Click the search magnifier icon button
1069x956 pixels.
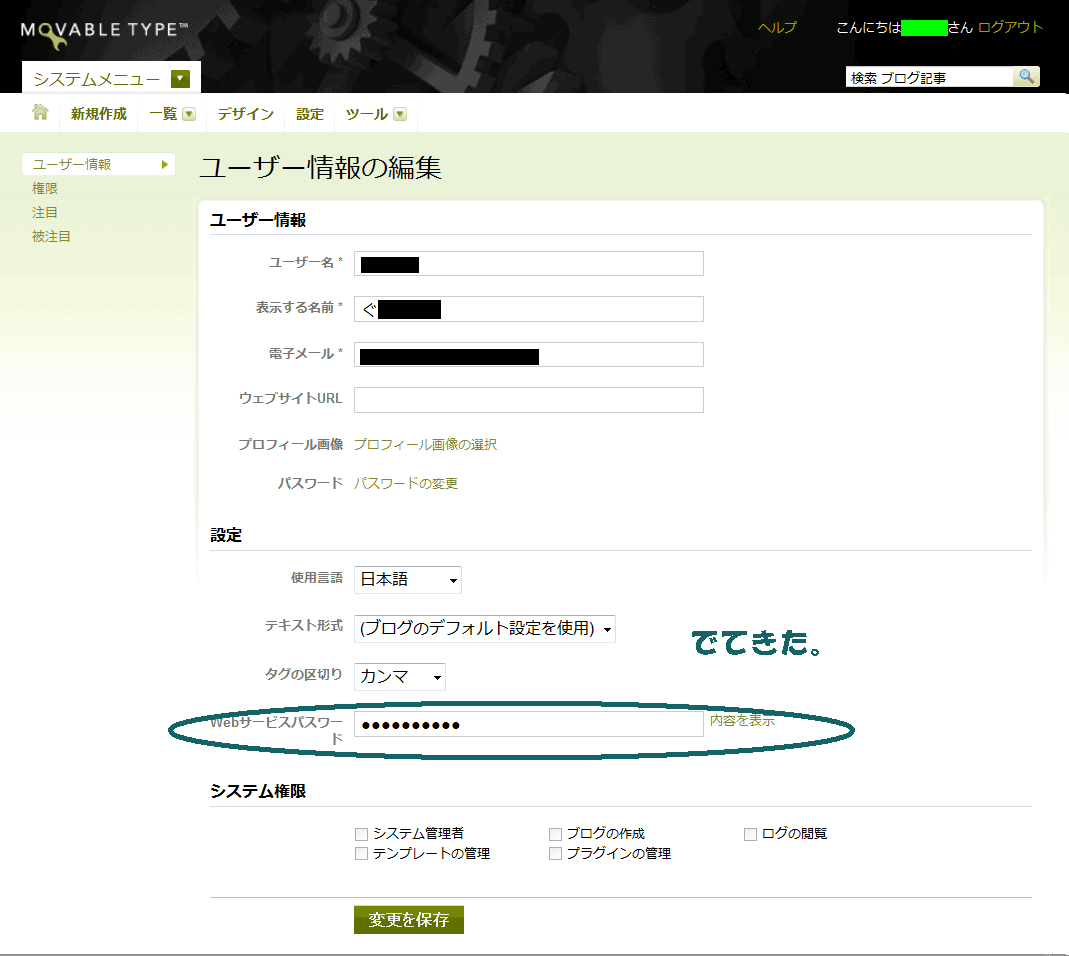pyautogui.click(x=1026, y=77)
